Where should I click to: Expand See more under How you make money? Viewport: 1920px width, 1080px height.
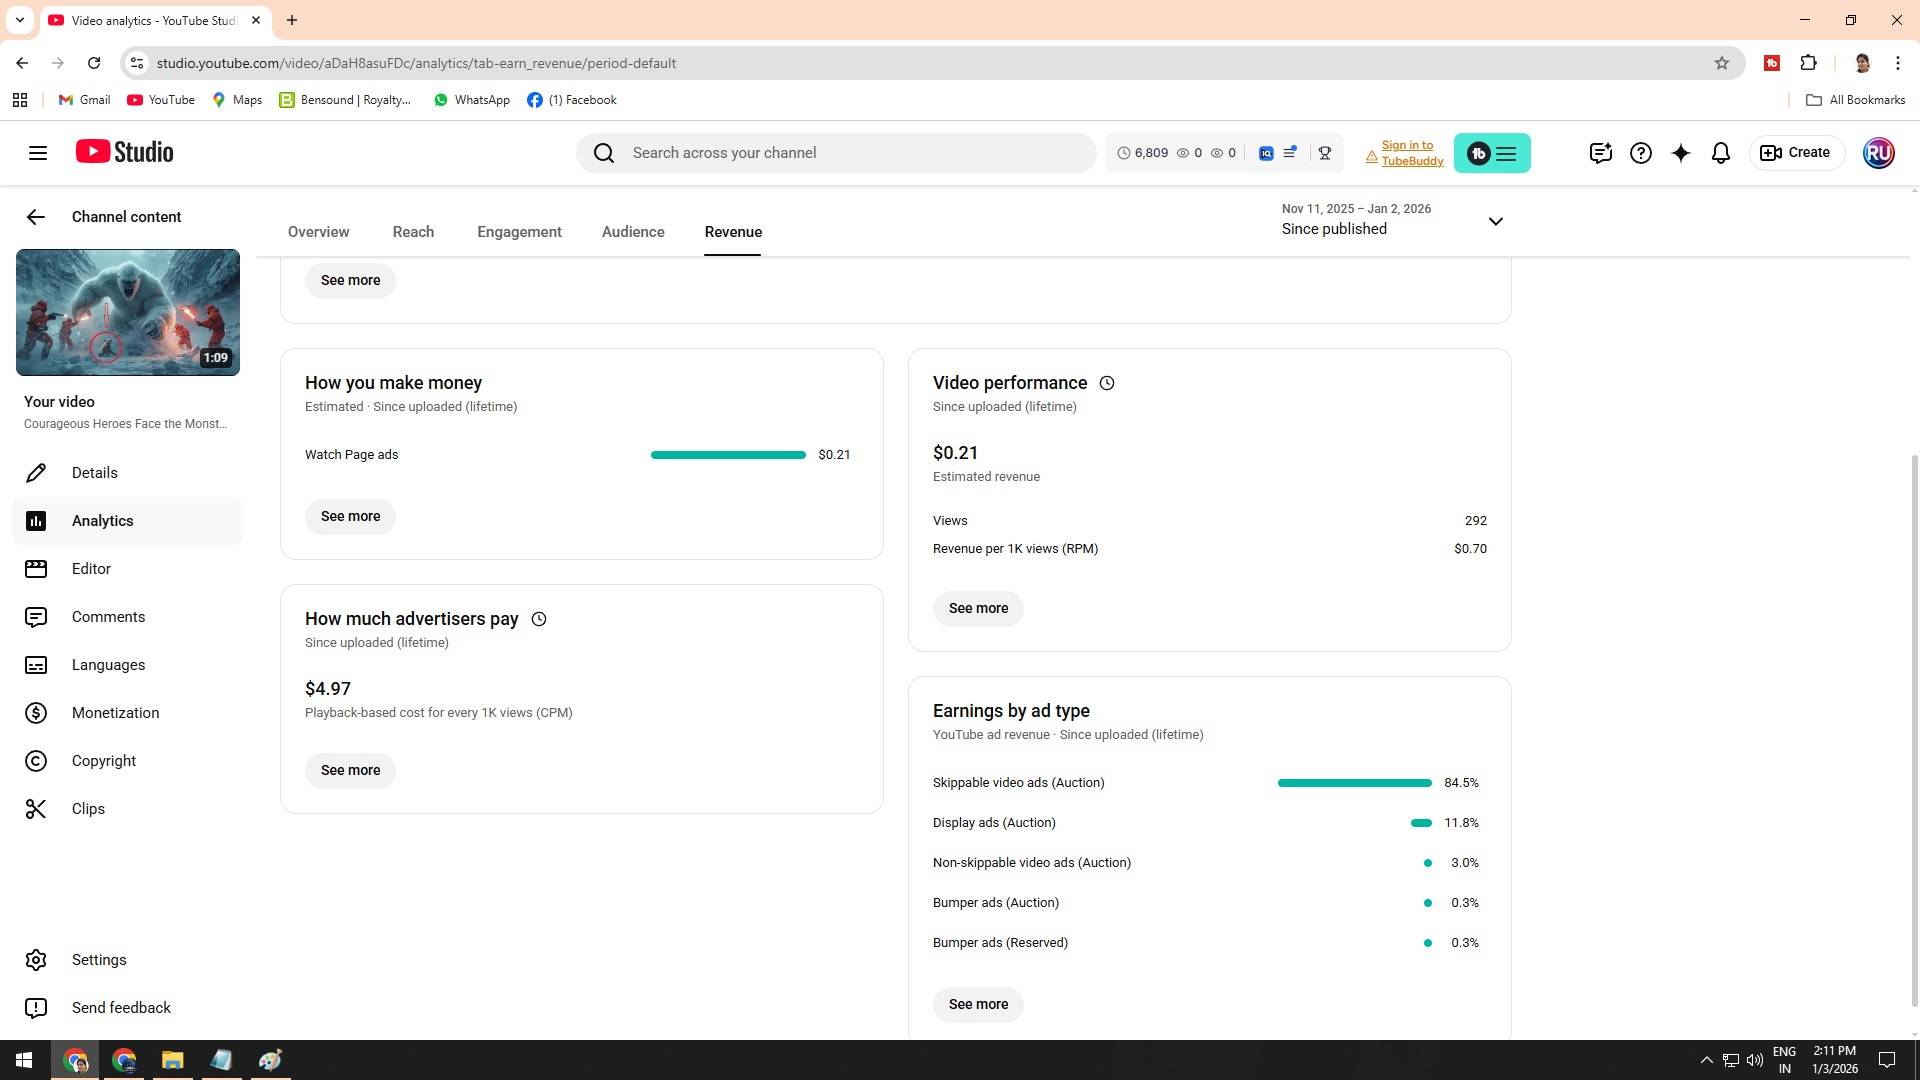coord(350,517)
